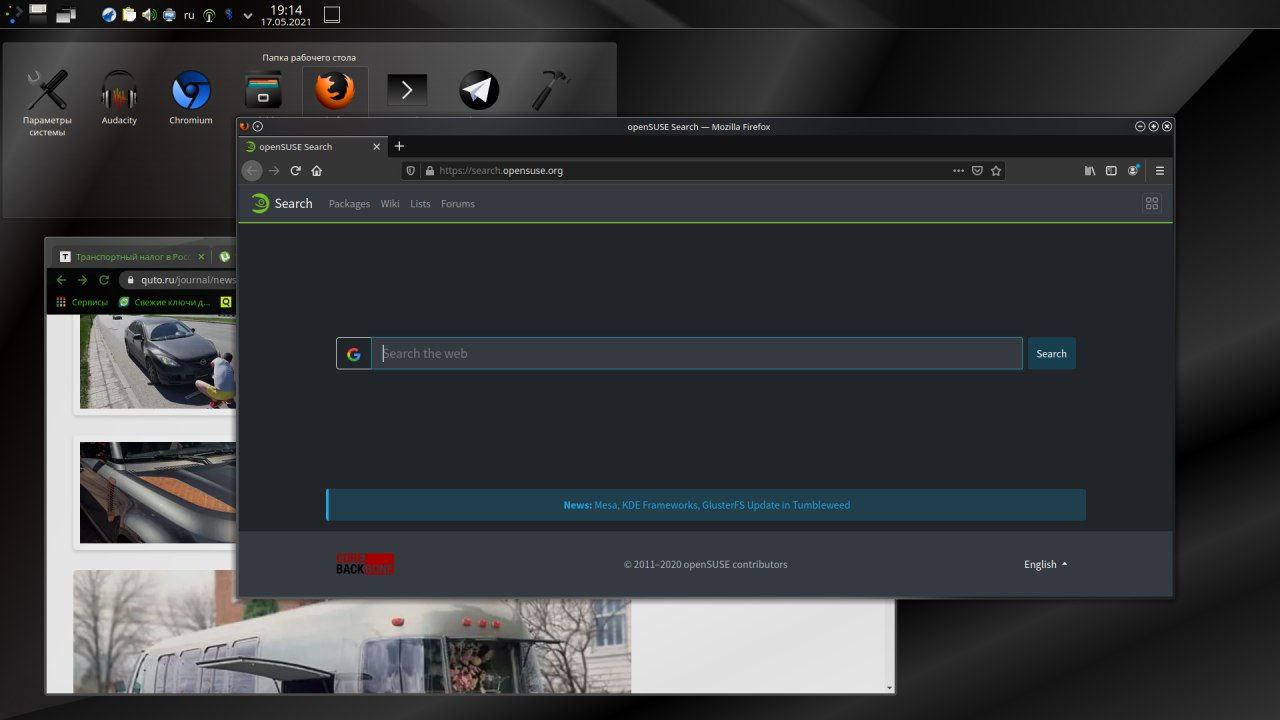
Task: Open Firefox hamburger menu
Action: point(1160,171)
